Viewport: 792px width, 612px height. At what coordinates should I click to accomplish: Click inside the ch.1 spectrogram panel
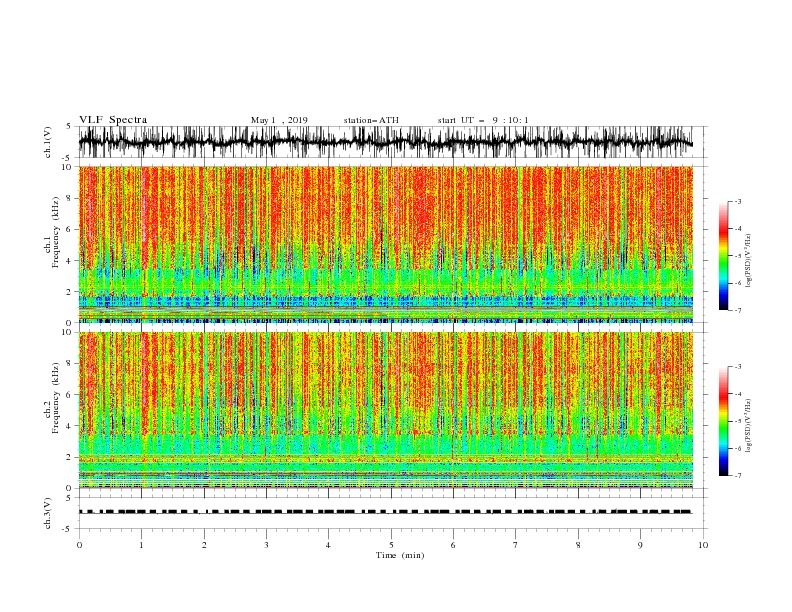[x=385, y=244]
